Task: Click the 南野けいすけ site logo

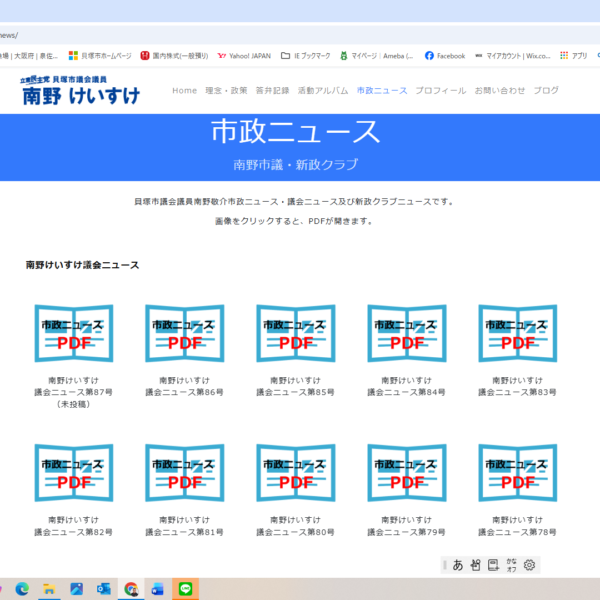Action: tap(80, 91)
